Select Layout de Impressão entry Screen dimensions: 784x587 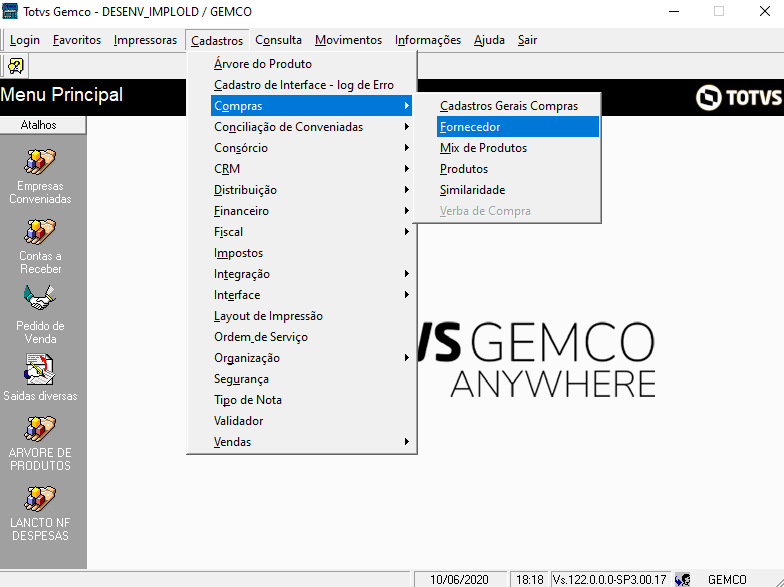click(x=312, y=316)
